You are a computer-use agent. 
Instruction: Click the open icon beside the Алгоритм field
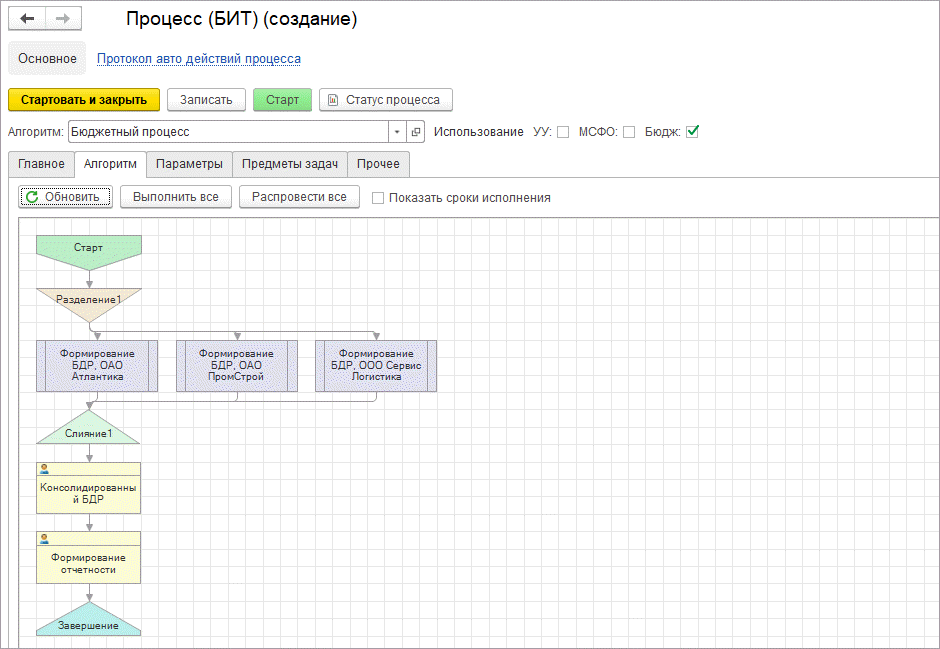click(x=416, y=132)
